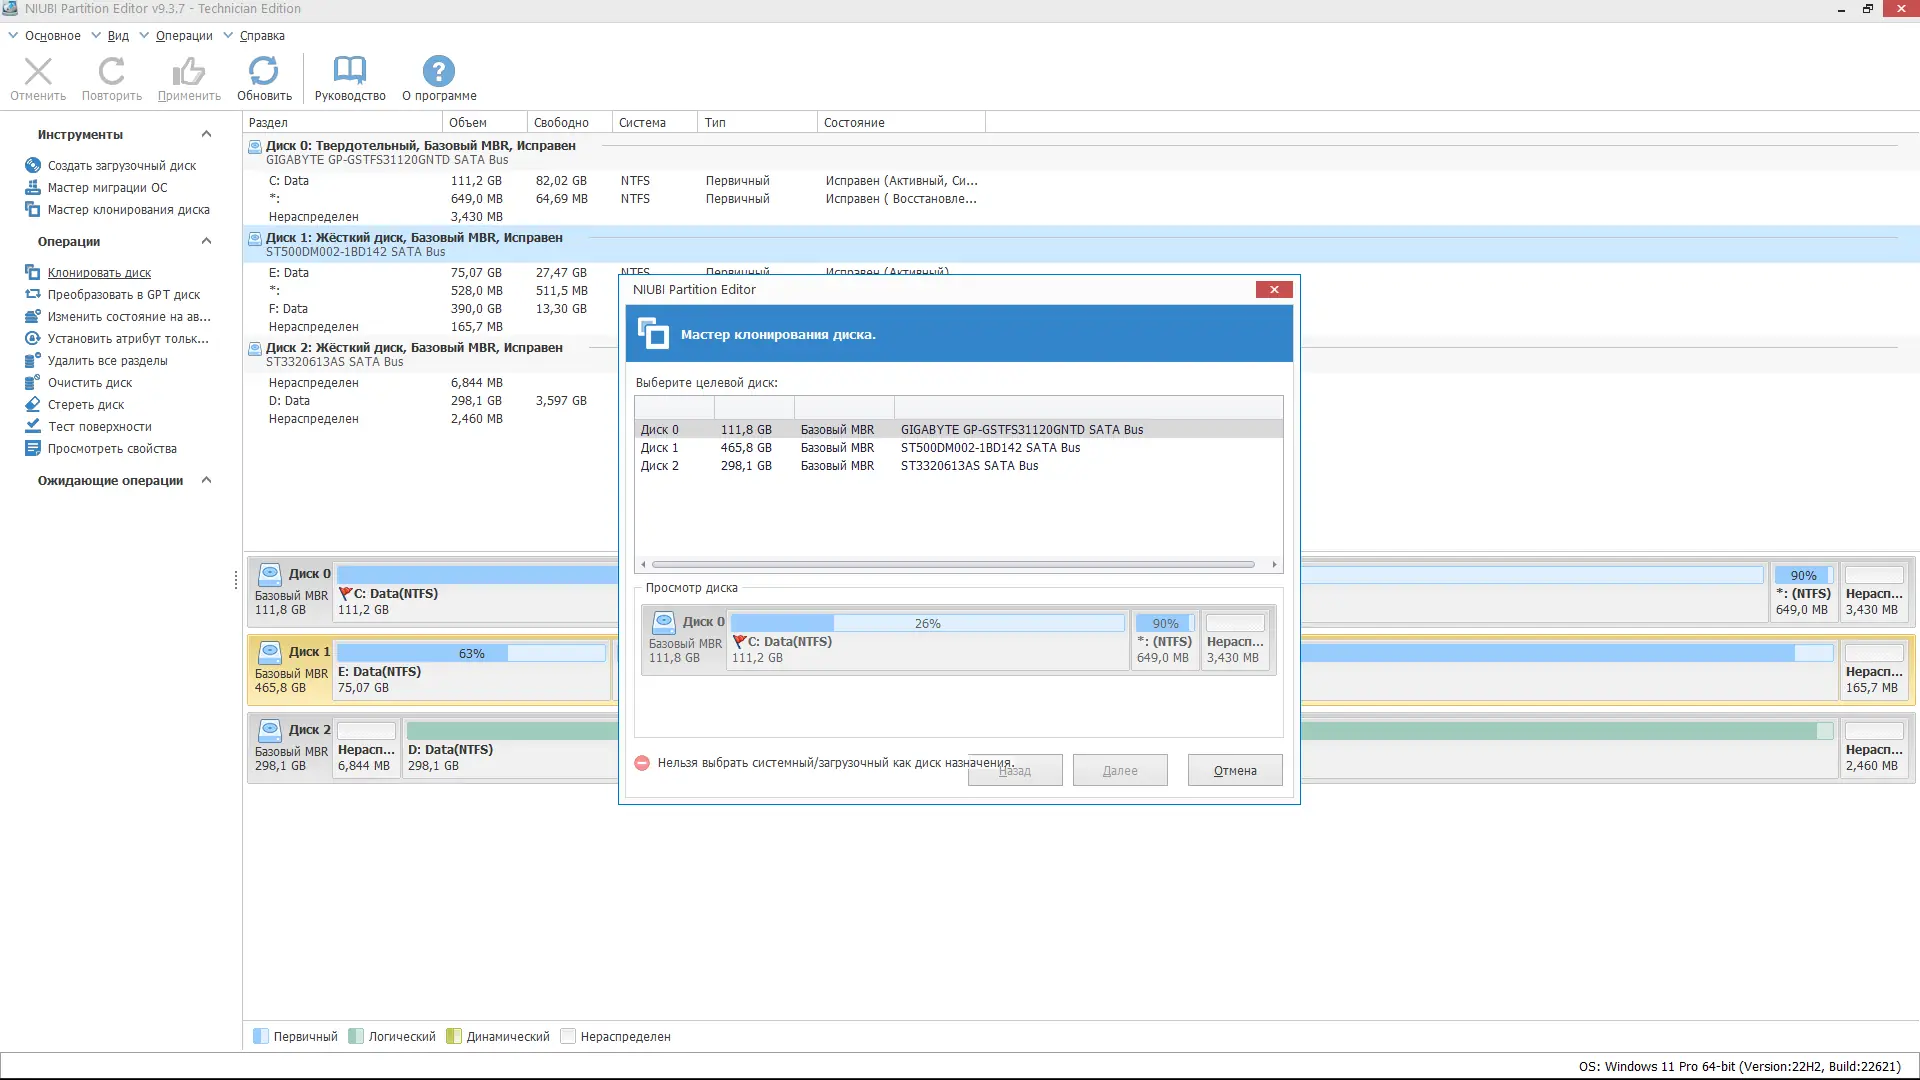The height and width of the screenshot is (1080, 1920).
Task: Collapse the Операции section
Action: pyautogui.click(x=206, y=241)
